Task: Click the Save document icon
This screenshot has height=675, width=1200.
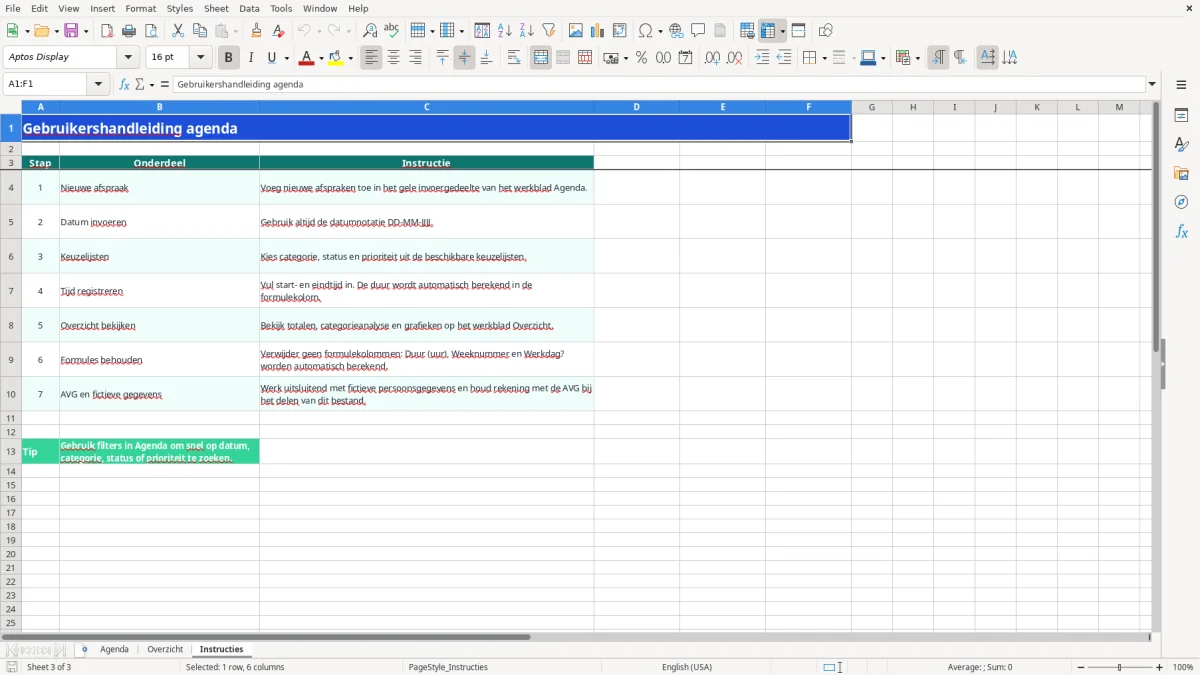Action: click(x=71, y=31)
